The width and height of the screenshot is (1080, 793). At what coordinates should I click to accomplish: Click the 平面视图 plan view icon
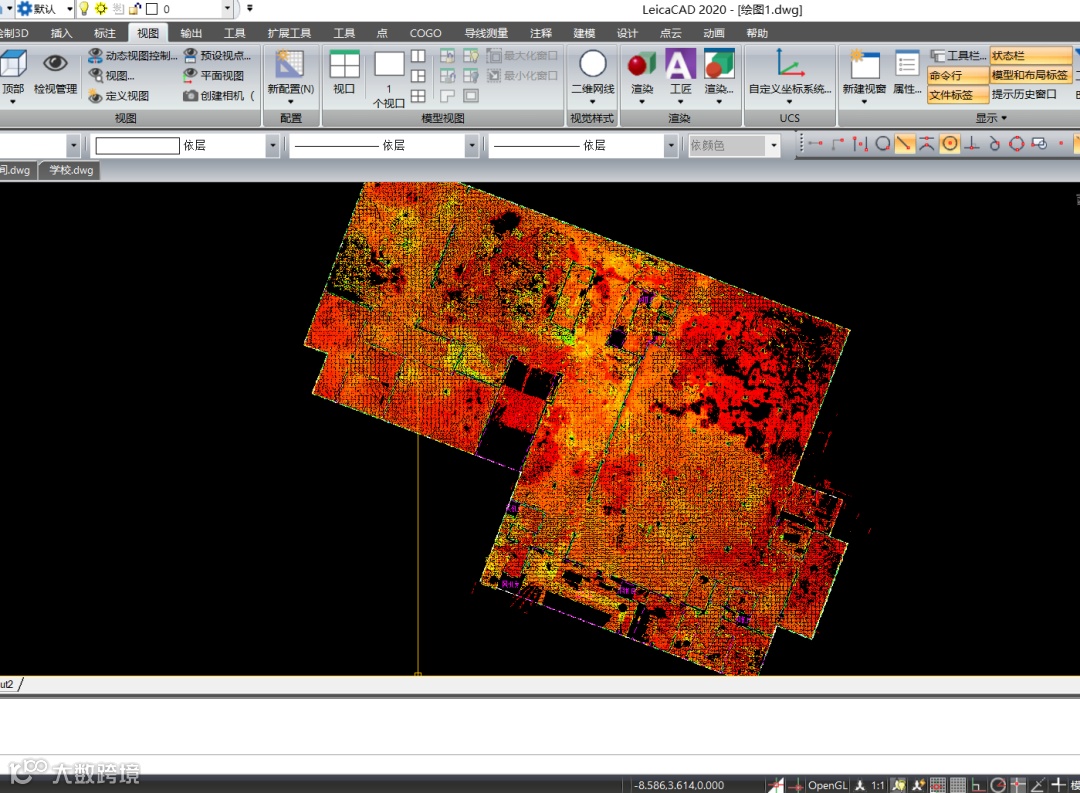(191, 76)
